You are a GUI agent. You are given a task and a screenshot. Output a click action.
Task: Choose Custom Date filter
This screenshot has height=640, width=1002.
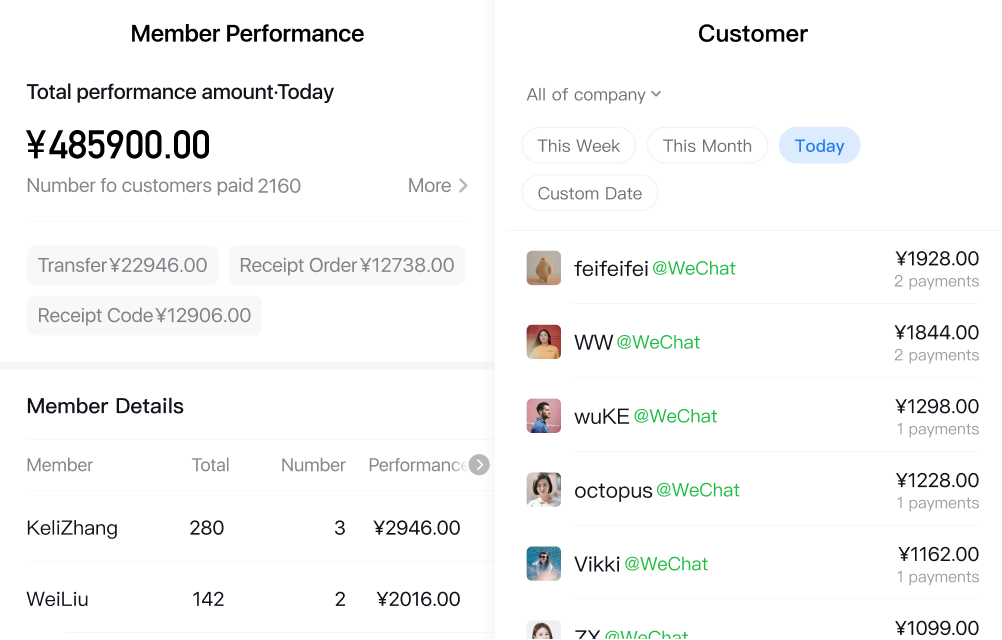590,194
